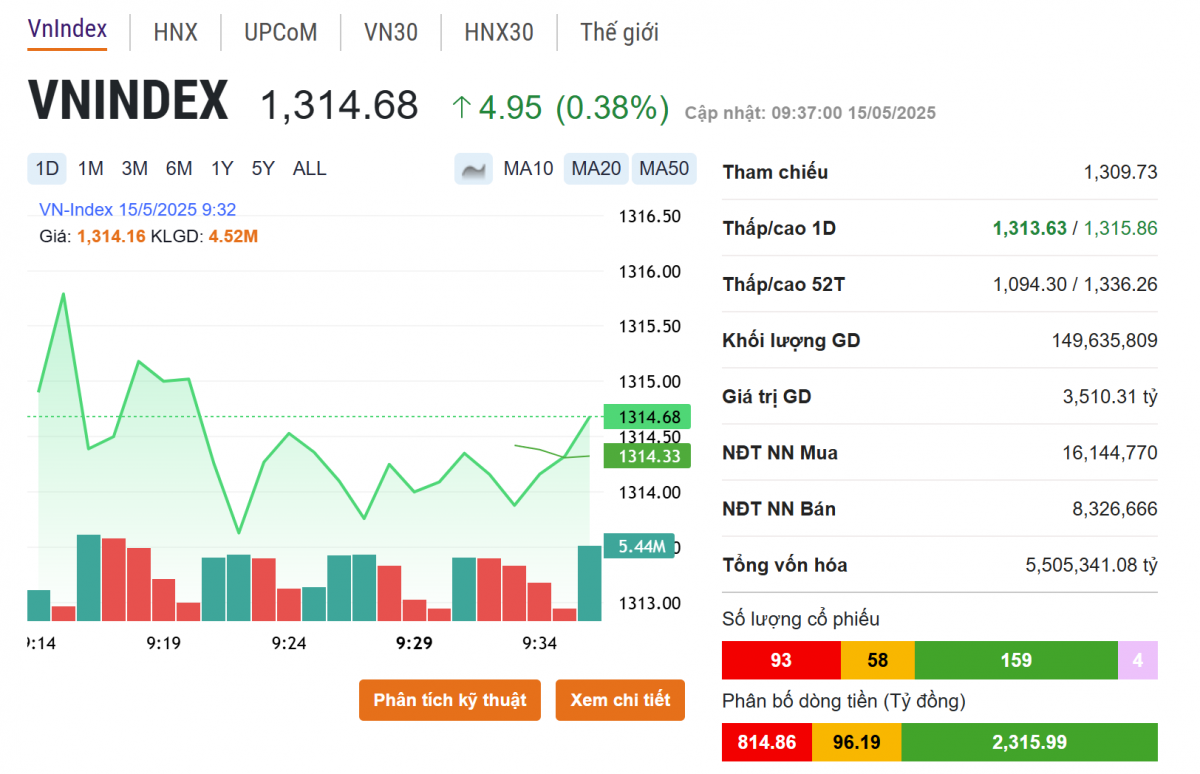The height and width of the screenshot is (774, 1200).
Task: Toggle the MA10 moving average
Action: (528, 169)
